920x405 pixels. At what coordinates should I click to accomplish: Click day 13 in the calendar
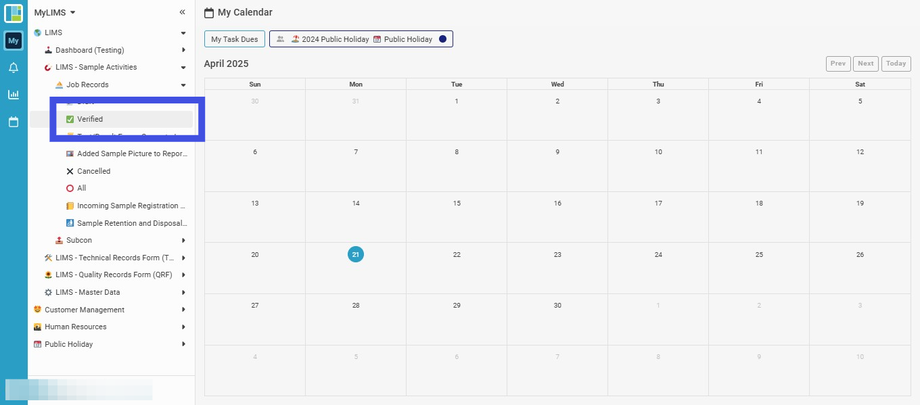coord(255,204)
